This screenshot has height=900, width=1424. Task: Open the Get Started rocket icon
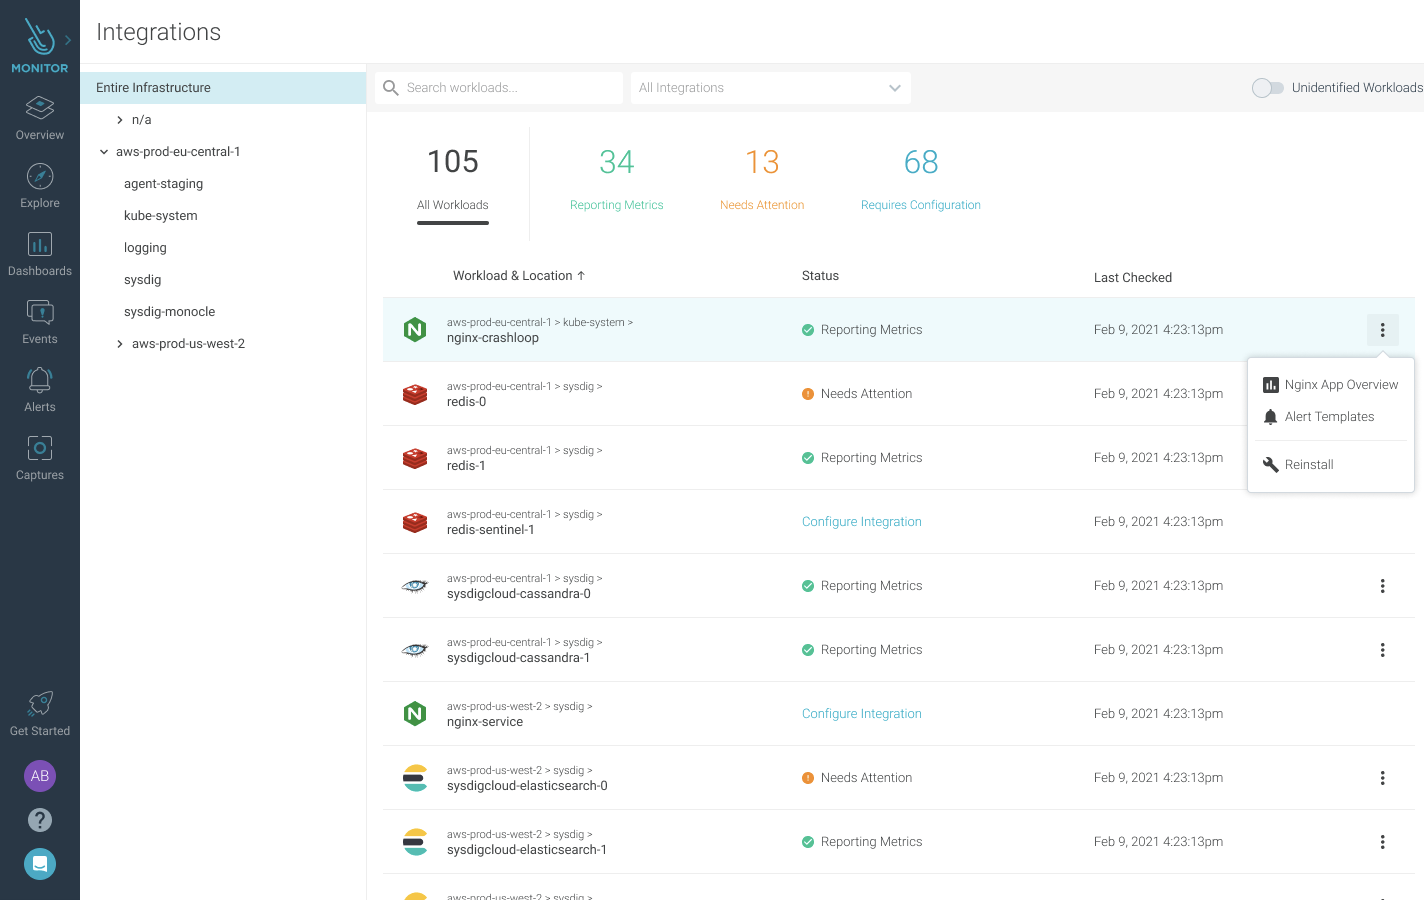click(x=40, y=712)
